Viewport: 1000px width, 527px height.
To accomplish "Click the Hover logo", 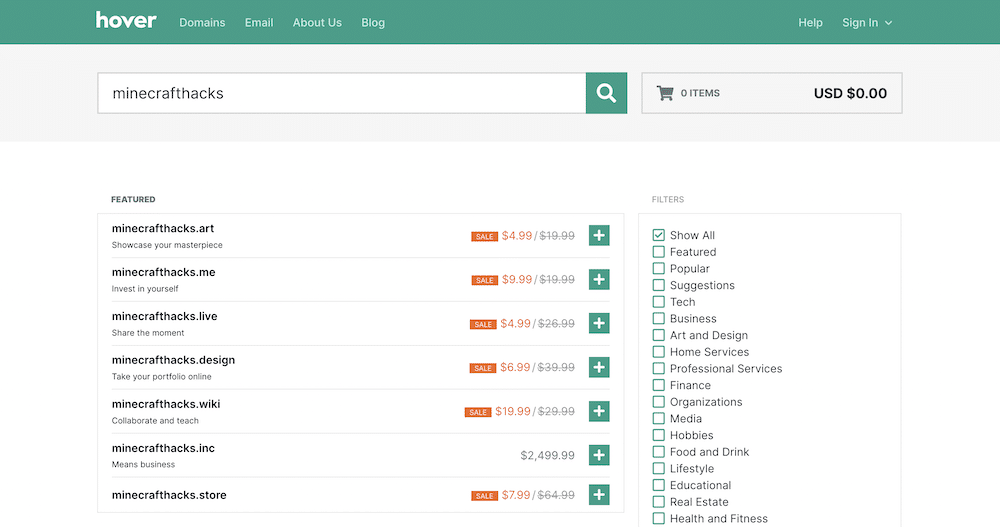I will 126,21.
